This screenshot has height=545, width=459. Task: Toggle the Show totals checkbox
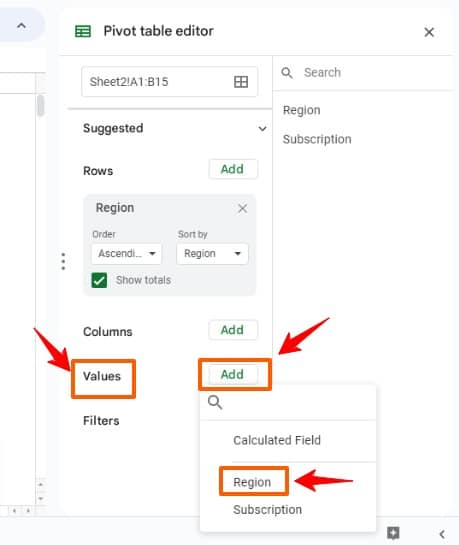tap(99, 280)
